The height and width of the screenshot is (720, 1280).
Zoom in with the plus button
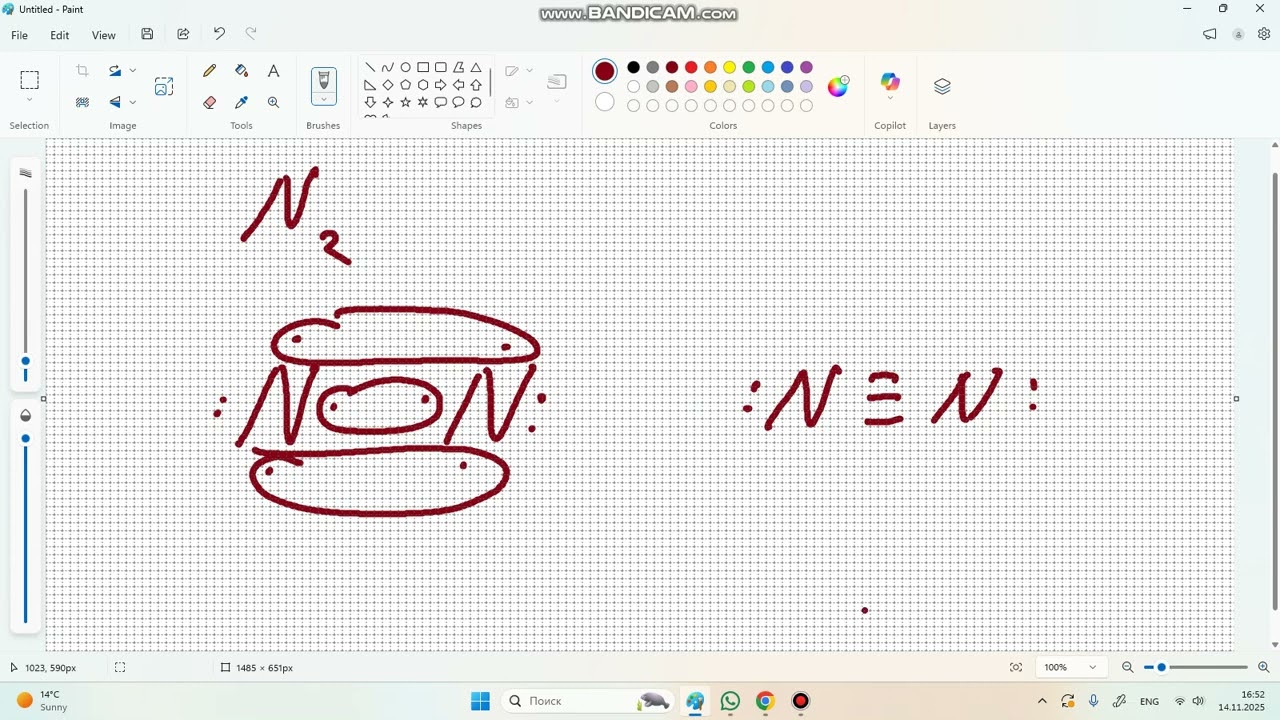point(1263,667)
